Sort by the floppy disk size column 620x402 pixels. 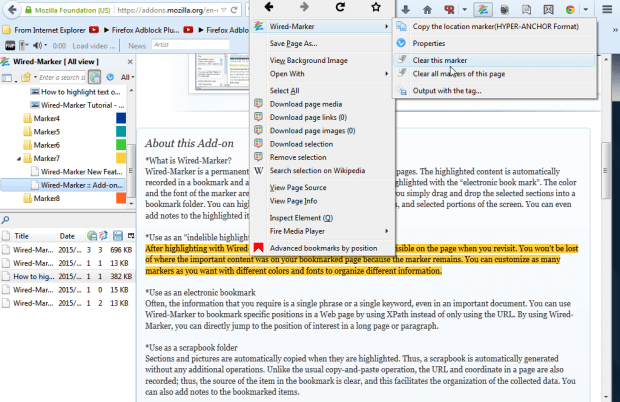point(117,236)
